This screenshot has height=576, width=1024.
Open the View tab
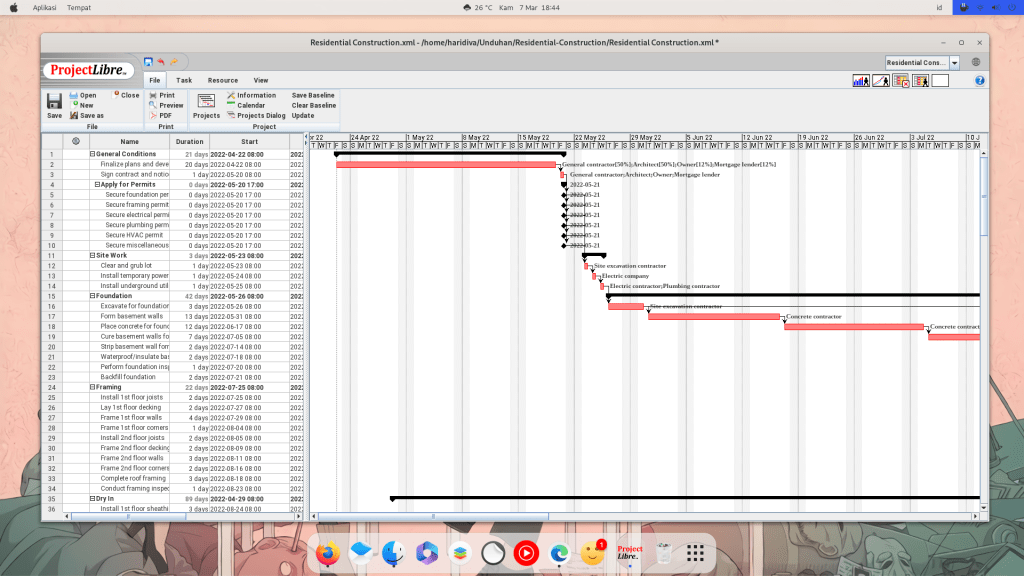click(x=261, y=80)
